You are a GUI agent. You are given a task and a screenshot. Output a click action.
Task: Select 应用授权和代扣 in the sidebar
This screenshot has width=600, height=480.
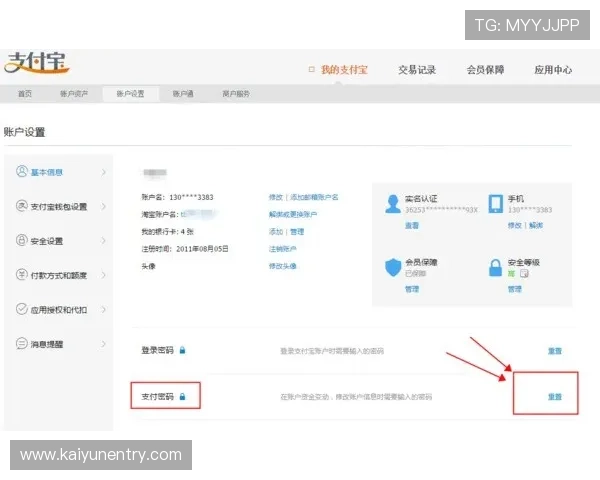(59, 310)
